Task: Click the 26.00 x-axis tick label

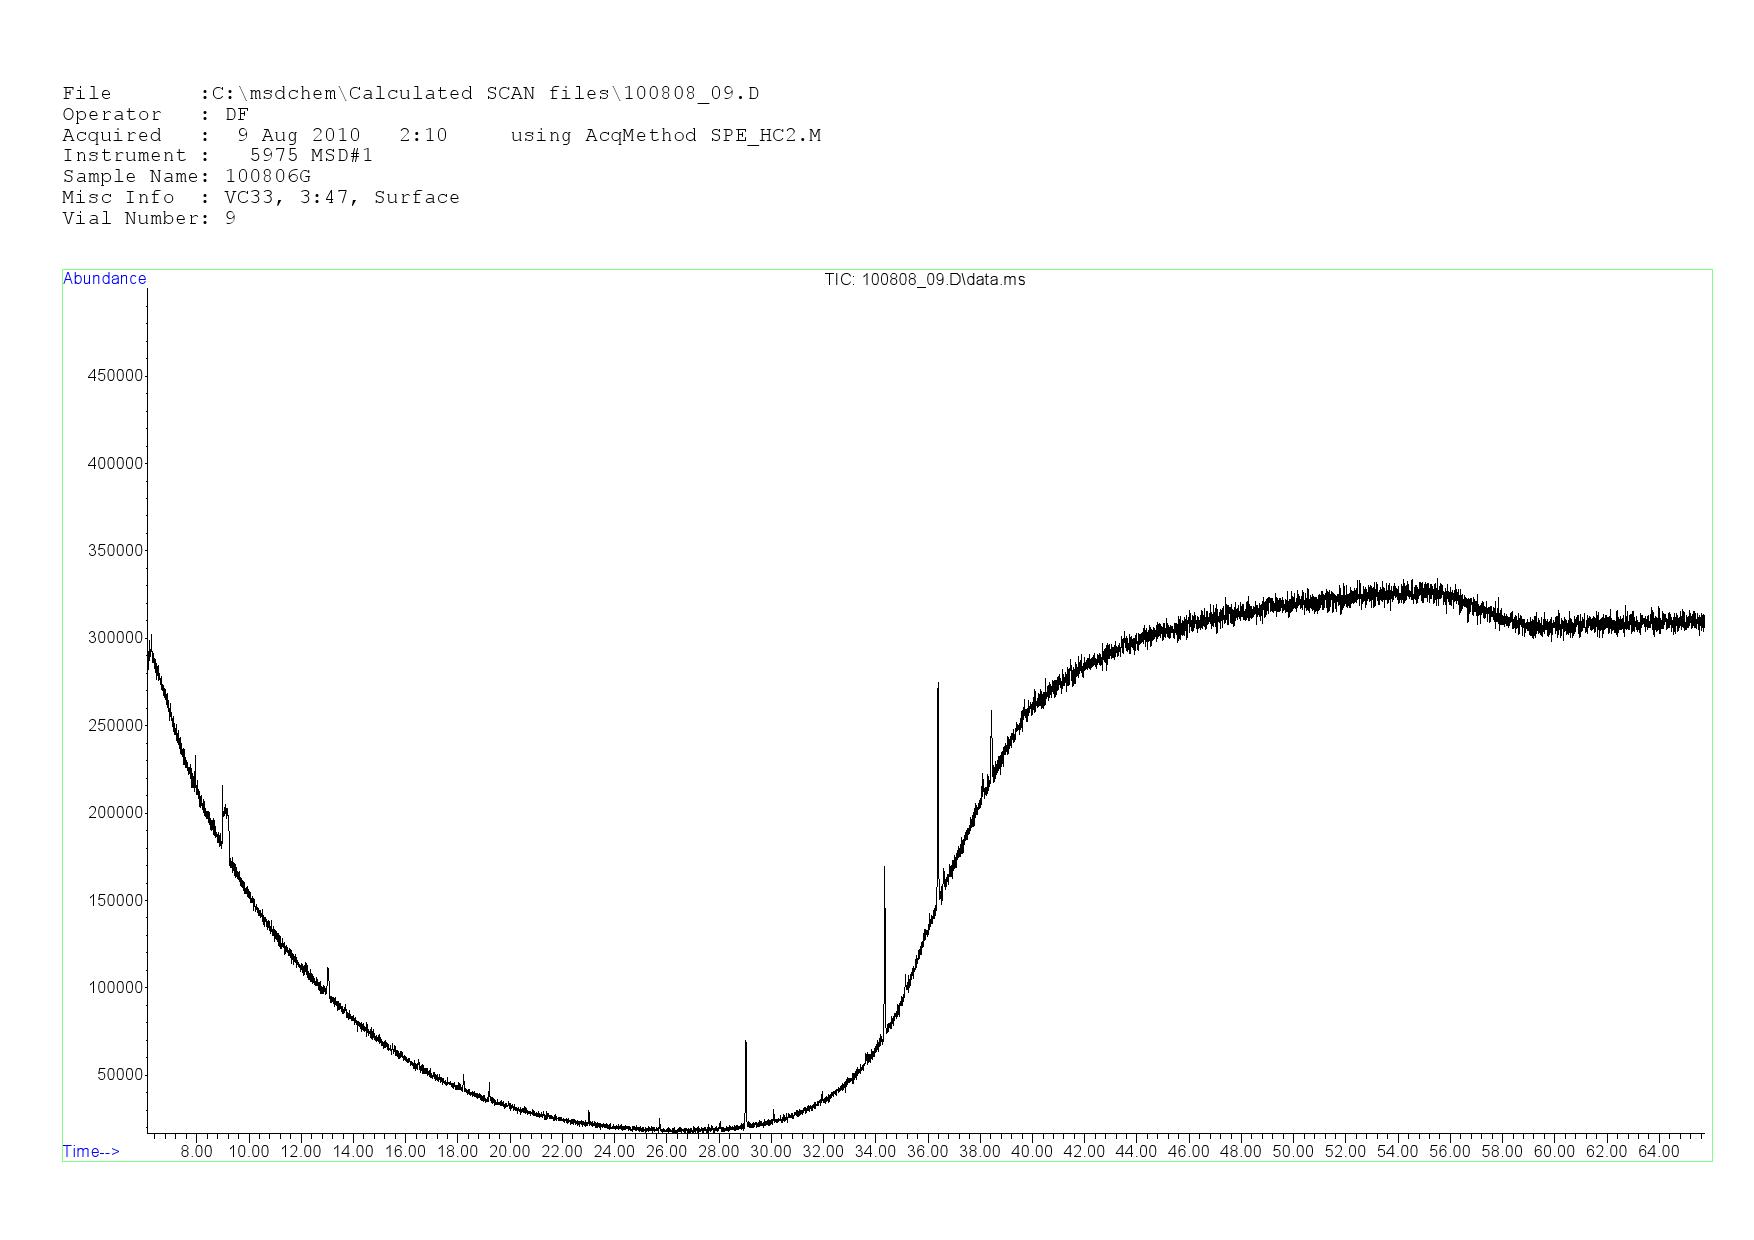Action: pyautogui.click(x=666, y=1151)
